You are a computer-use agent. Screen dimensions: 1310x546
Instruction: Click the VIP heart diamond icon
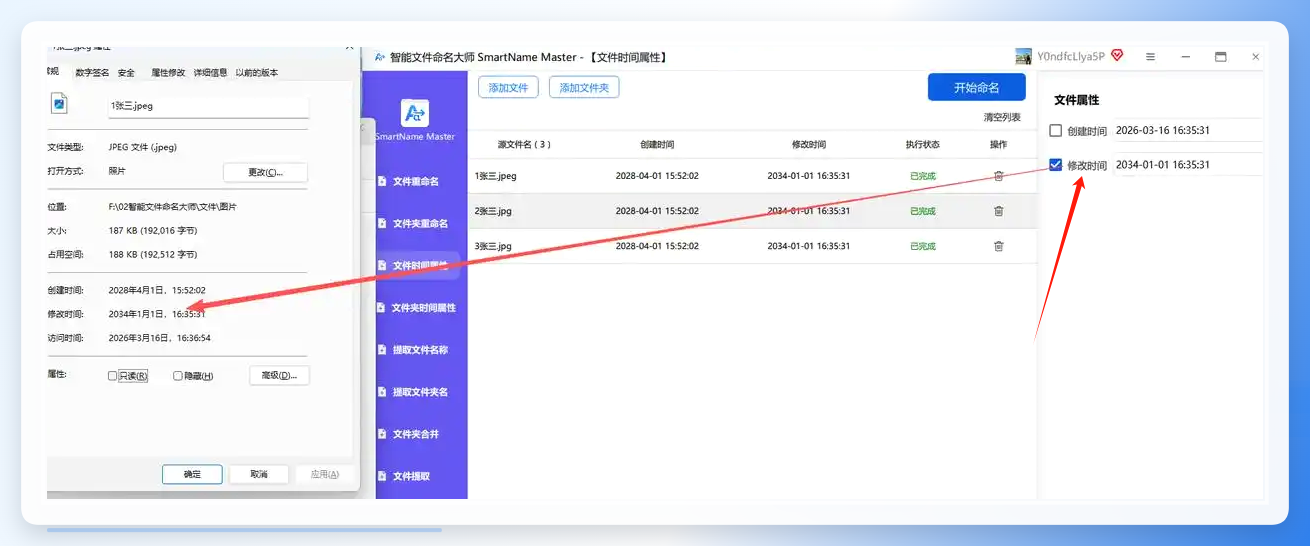tap(1117, 56)
